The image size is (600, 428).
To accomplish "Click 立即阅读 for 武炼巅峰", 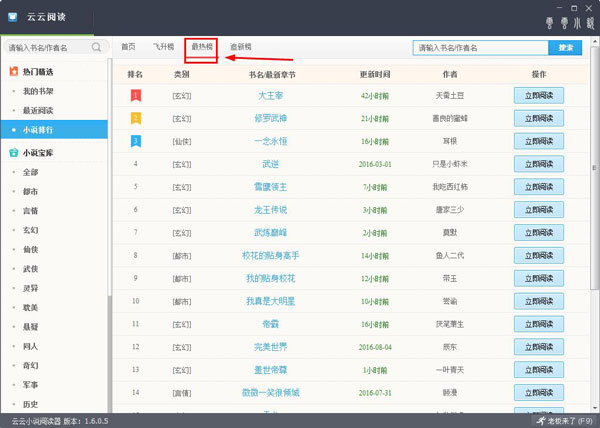I will pyautogui.click(x=539, y=233).
